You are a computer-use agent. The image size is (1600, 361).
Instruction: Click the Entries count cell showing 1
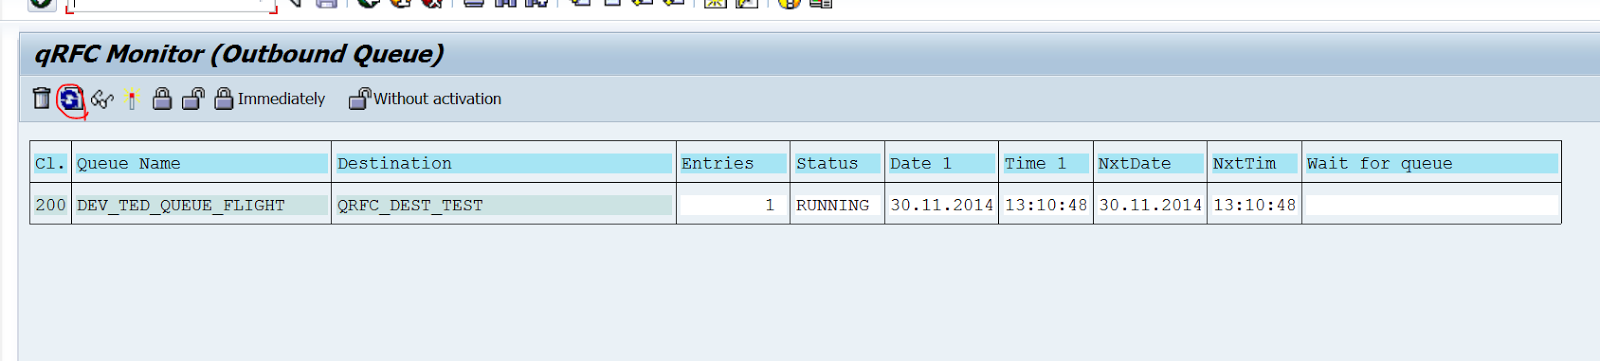(x=733, y=205)
